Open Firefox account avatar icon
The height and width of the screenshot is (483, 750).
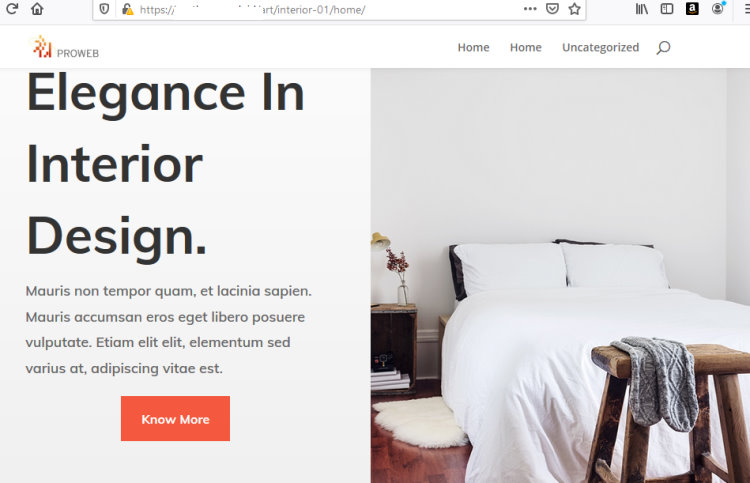pyautogui.click(x=717, y=9)
